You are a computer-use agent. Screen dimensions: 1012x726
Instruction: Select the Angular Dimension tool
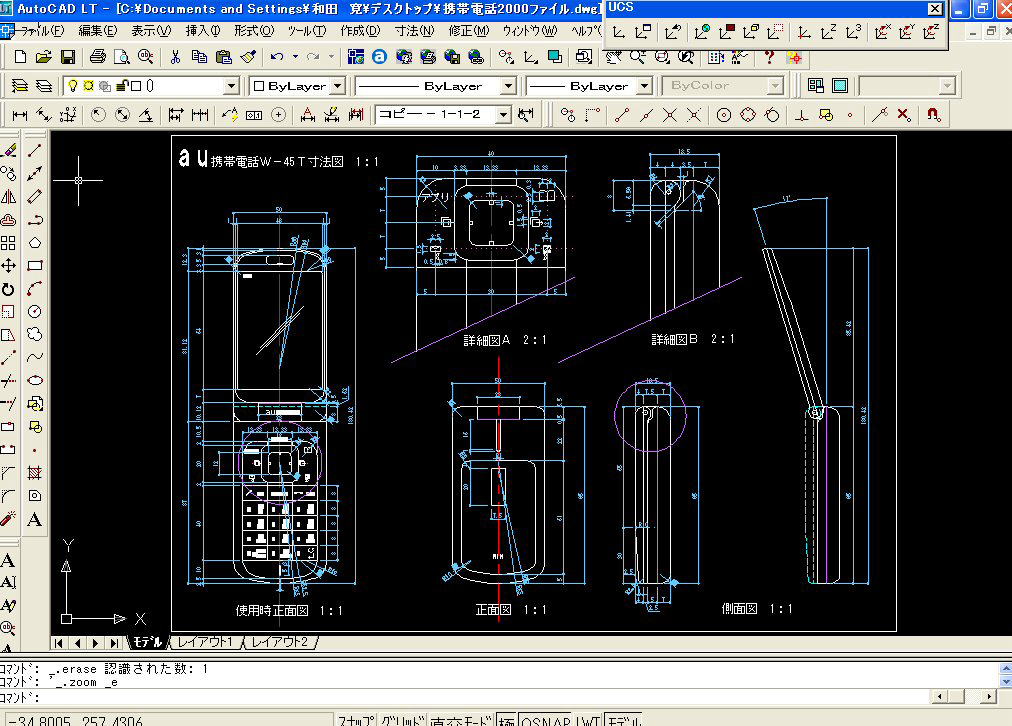point(147,115)
